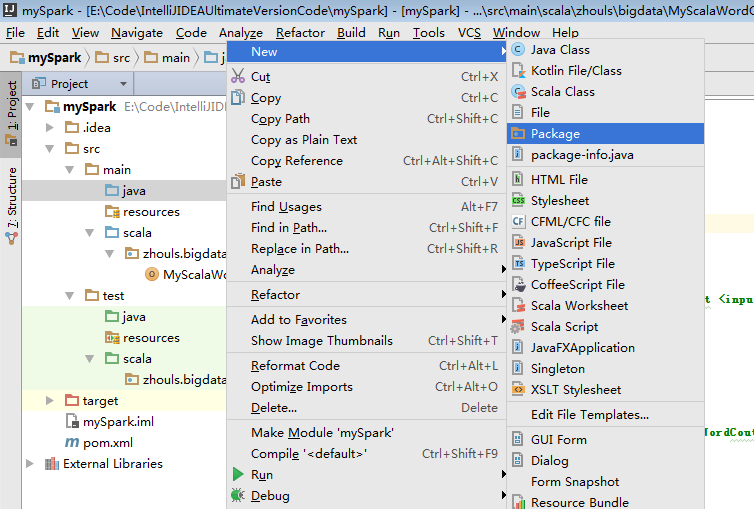Click the Kotlin File/Class icon
The width and height of the screenshot is (754, 509).
click(518, 71)
